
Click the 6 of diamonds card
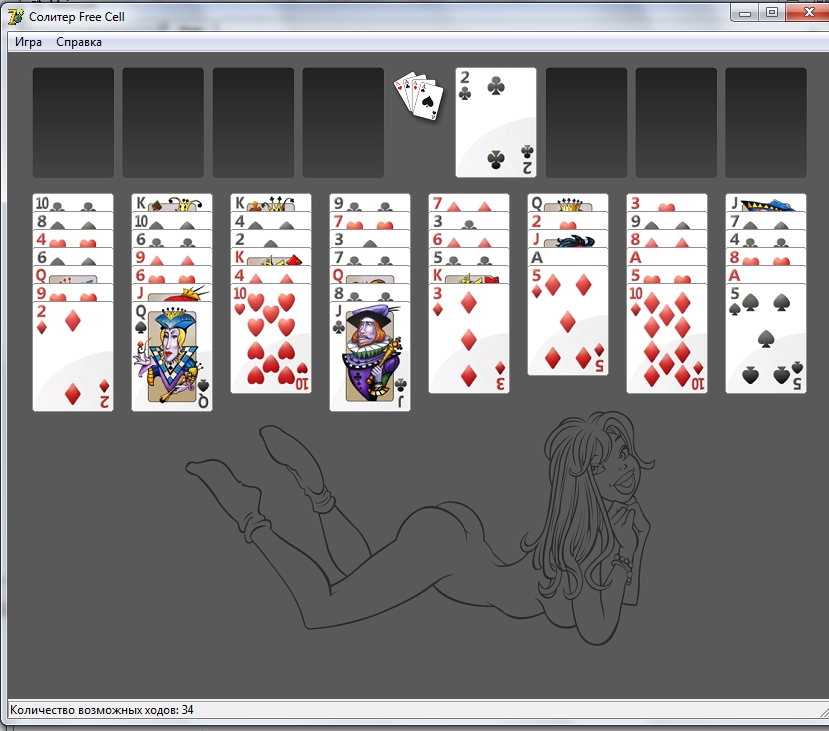point(469,239)
